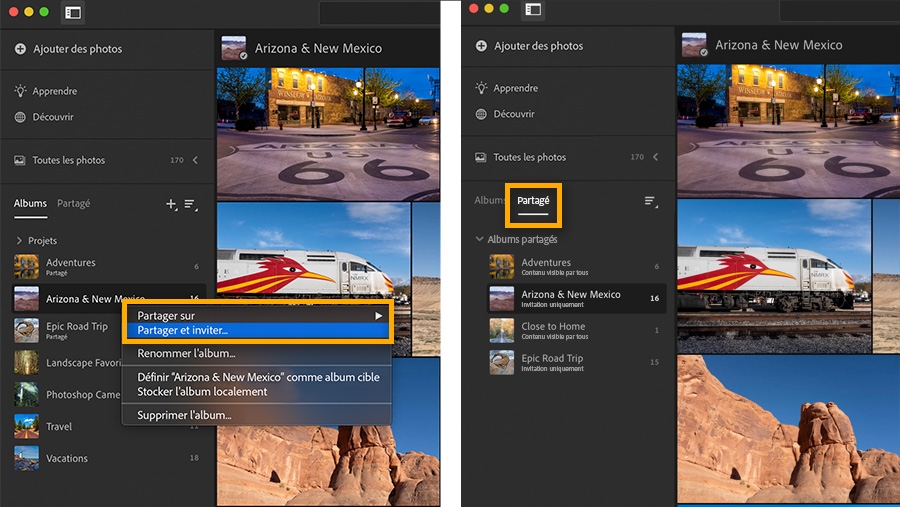Switch to the Albums tab in the right window
The height and width of the screenshot is (507, 900).
(x=489, y=200)
